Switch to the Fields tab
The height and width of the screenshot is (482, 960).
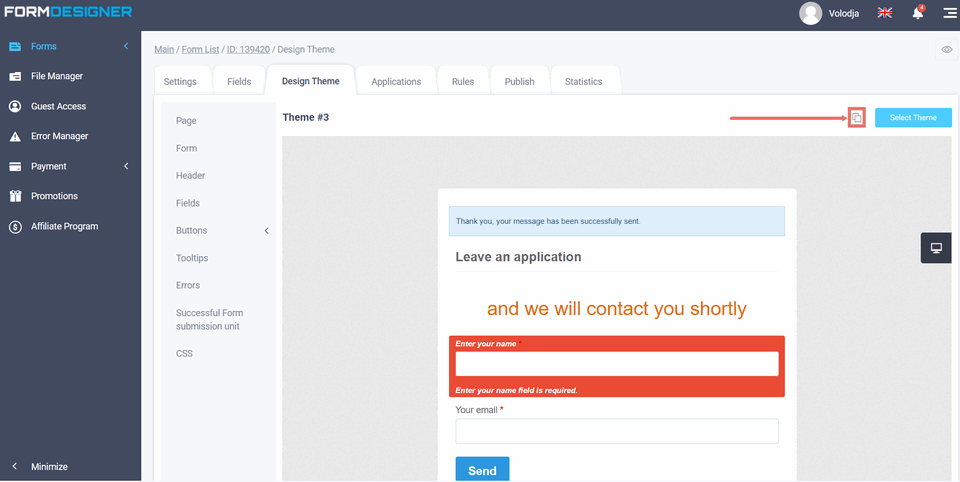pyautogui.click(x=239, y=81)
